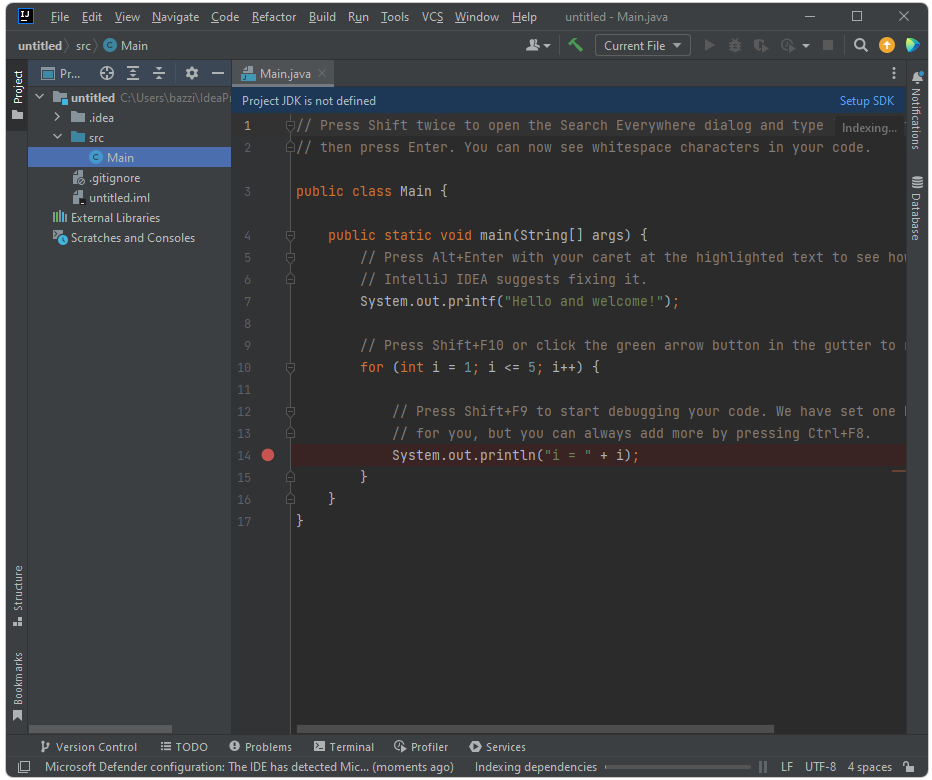Image resolution: width=932 pixels, height=780 pixels.
Task: Open Project panel gear options
Action: (x=192, y=73)
